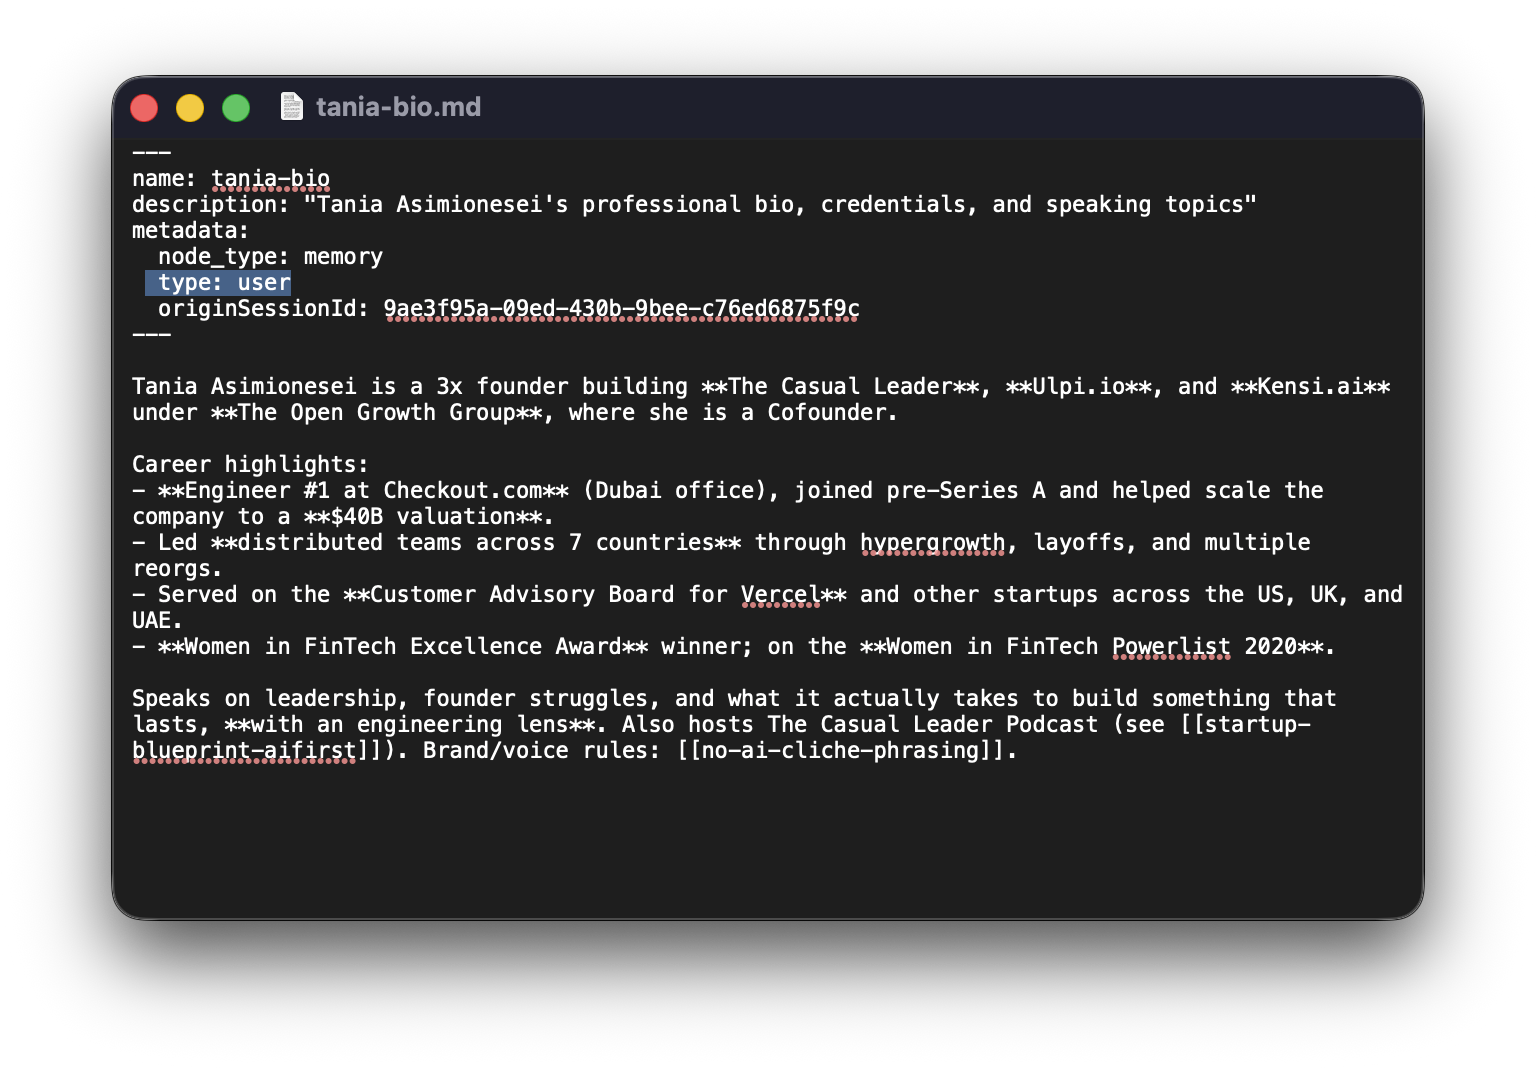1536x1068 pixels.
Task: Click the text "**Ulpi.io**"
Action: (x=1078, y=387)
